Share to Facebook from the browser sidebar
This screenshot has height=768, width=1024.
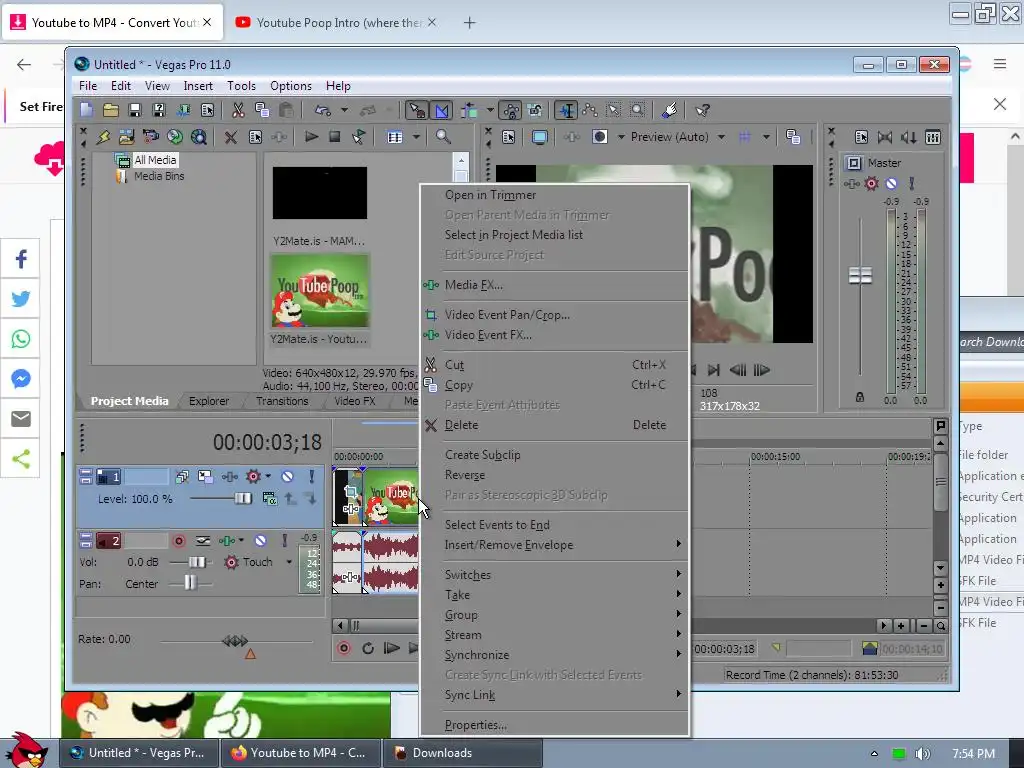[20, 259]
